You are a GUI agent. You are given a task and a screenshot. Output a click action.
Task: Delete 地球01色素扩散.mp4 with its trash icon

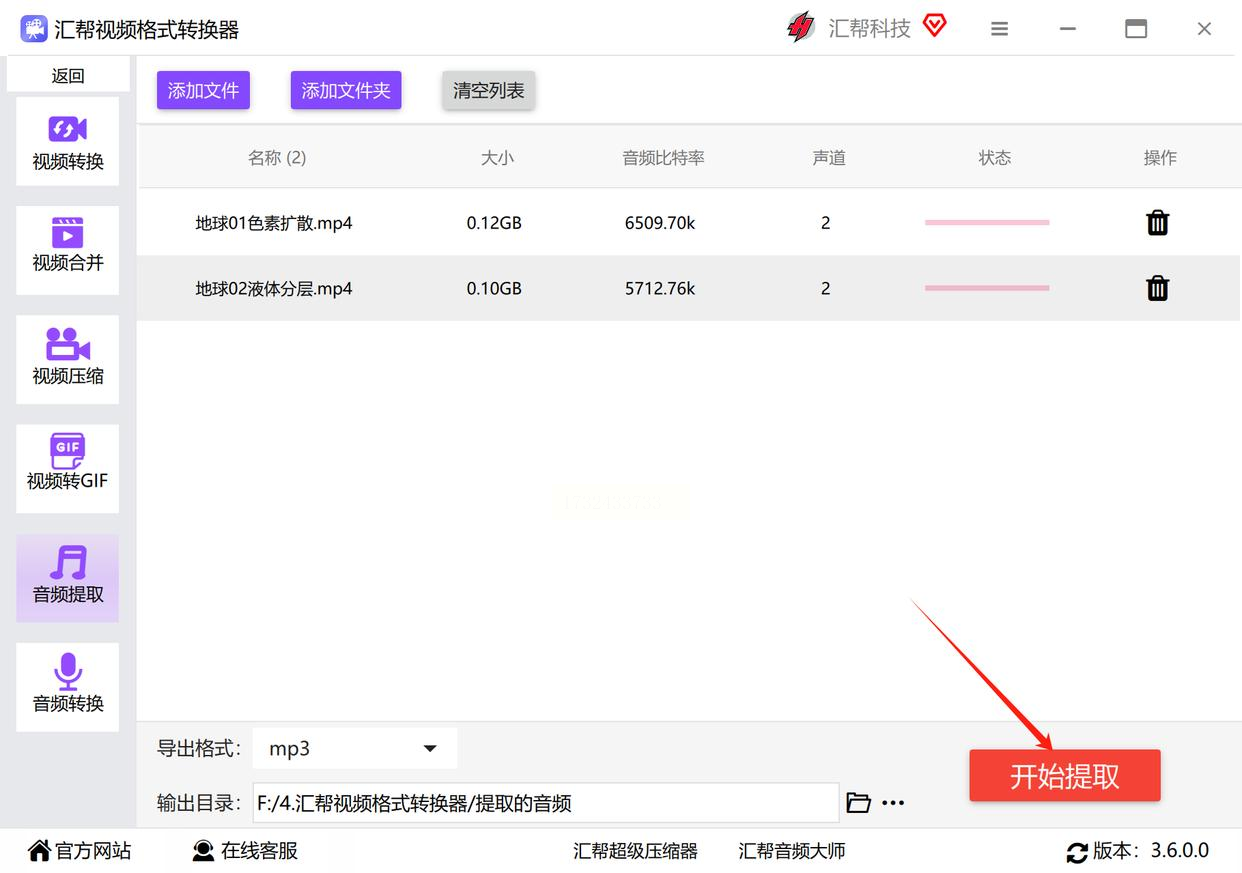pyautogui.click(x=1157, y=222)
